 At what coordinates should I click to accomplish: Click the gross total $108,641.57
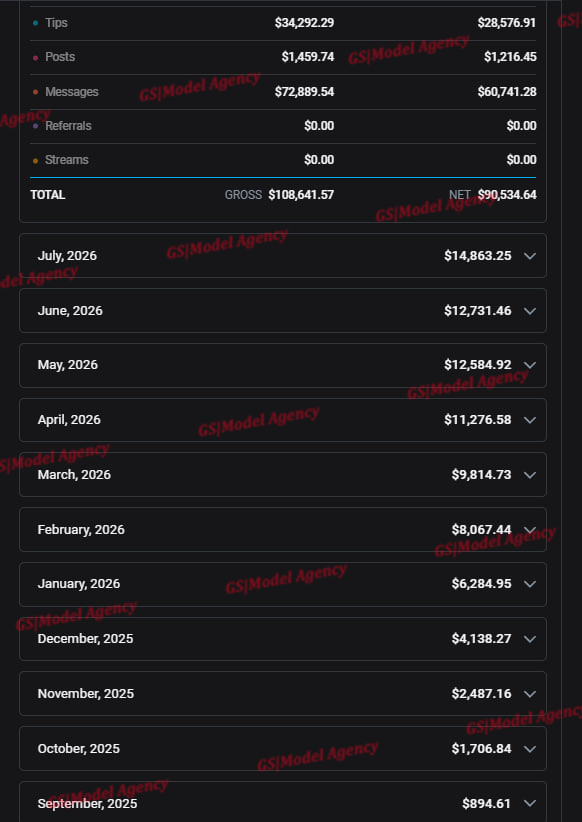click(x=301, y=194)
